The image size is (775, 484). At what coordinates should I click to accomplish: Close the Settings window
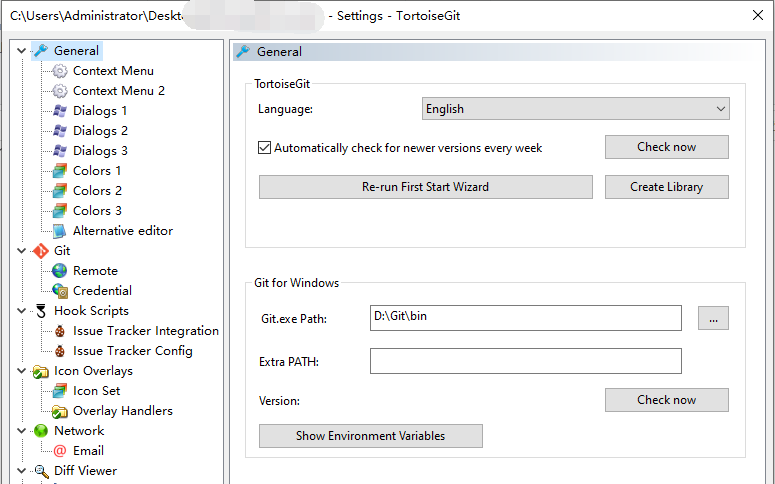coord(758,15)
